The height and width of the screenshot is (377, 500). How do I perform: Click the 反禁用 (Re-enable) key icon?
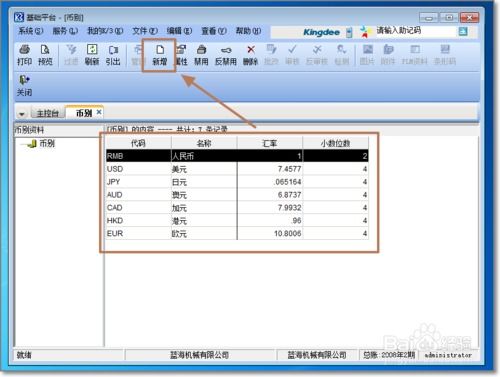[x=226, y=55]
